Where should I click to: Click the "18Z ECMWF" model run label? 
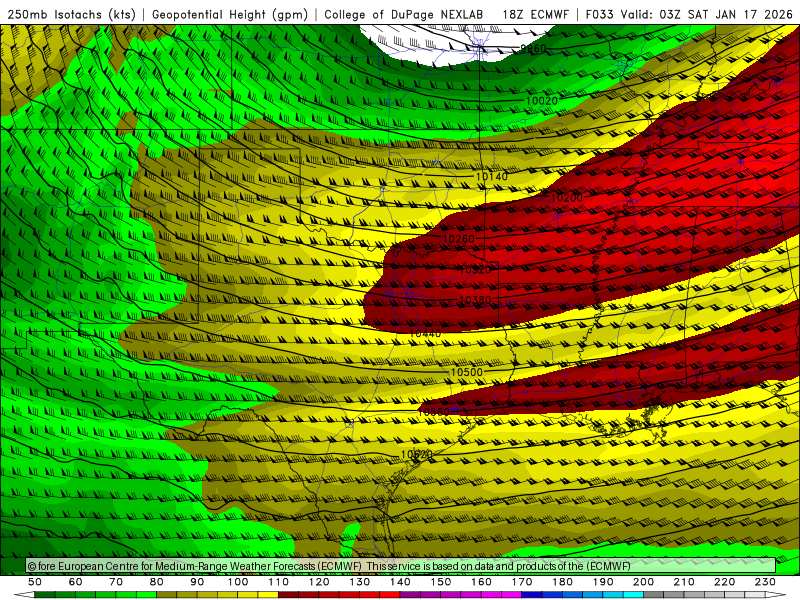(535, 14)
